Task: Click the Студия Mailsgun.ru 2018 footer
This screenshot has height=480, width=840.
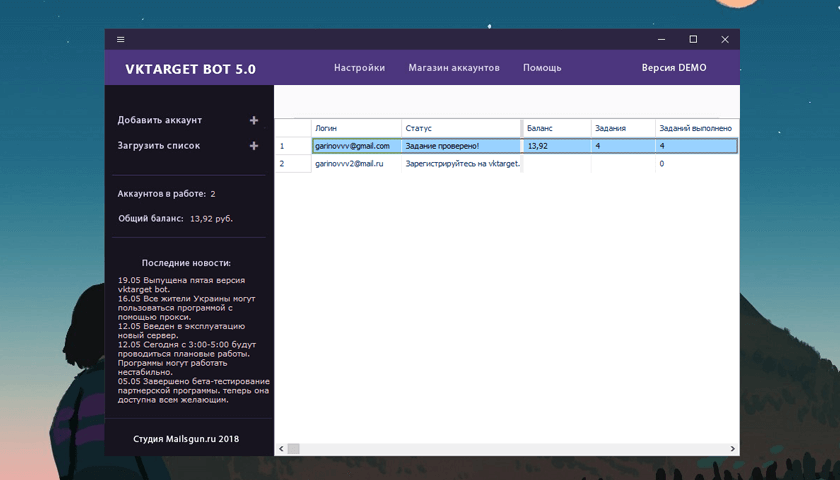Action: coord(186,439)
